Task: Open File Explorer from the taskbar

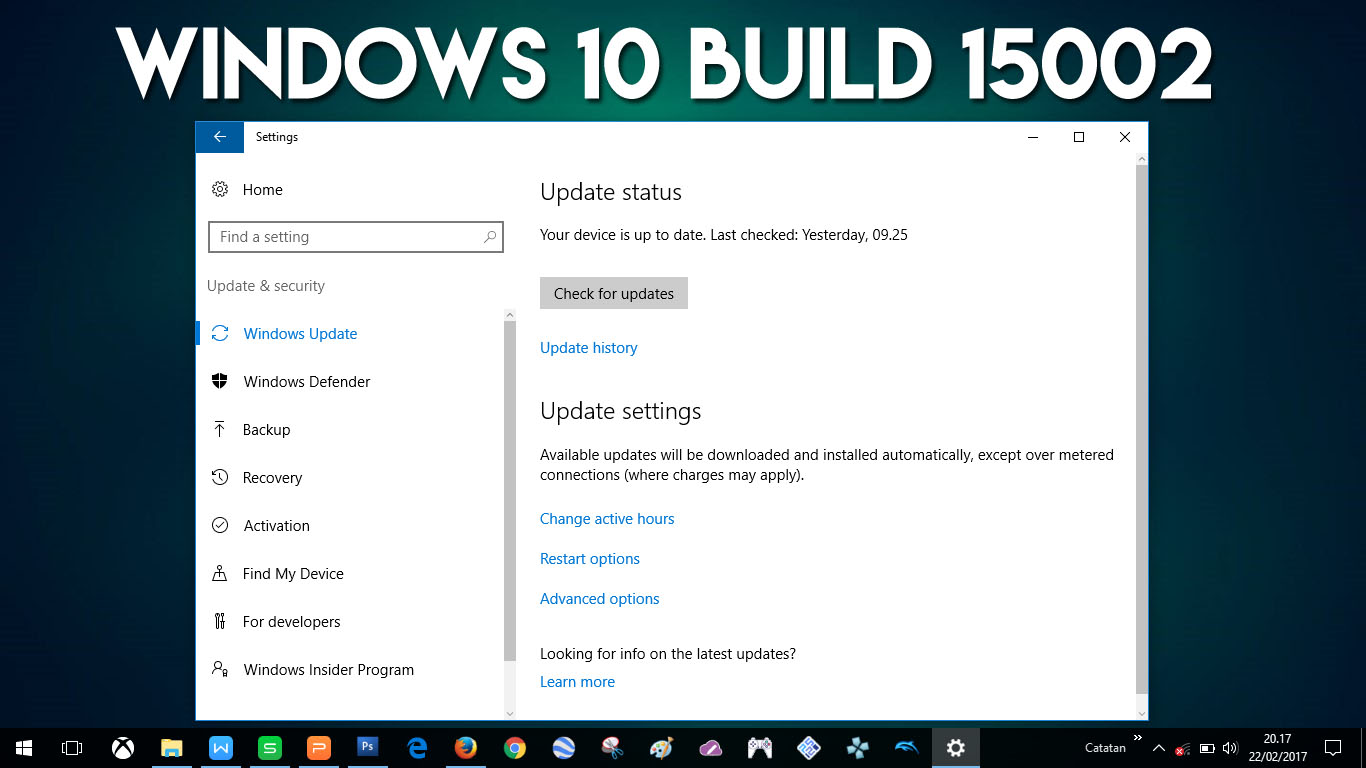Action: (x=172, y=748)
